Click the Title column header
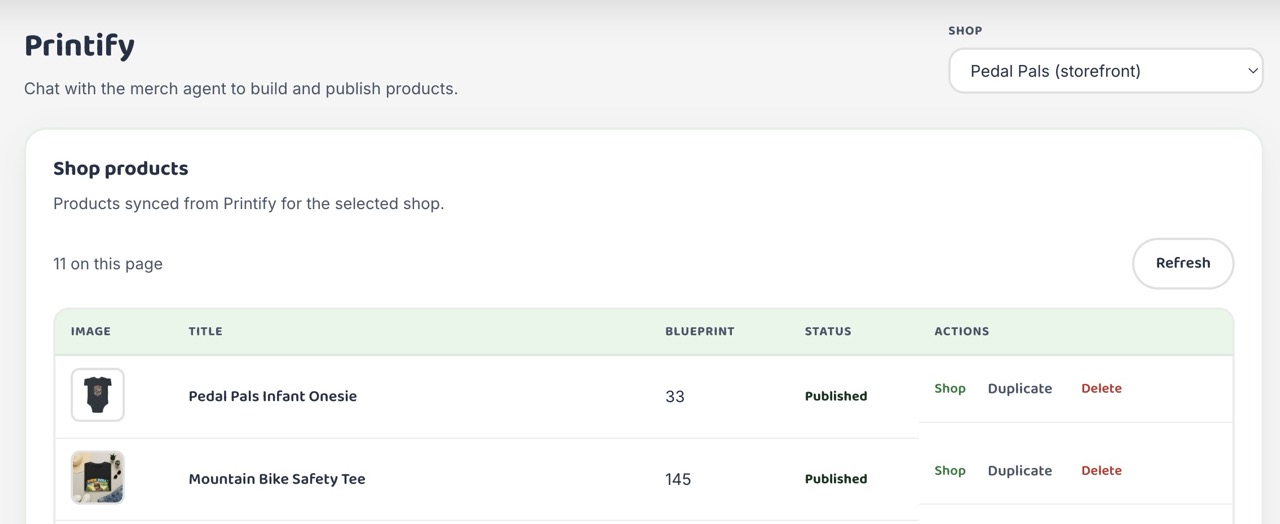 point(205,331)
